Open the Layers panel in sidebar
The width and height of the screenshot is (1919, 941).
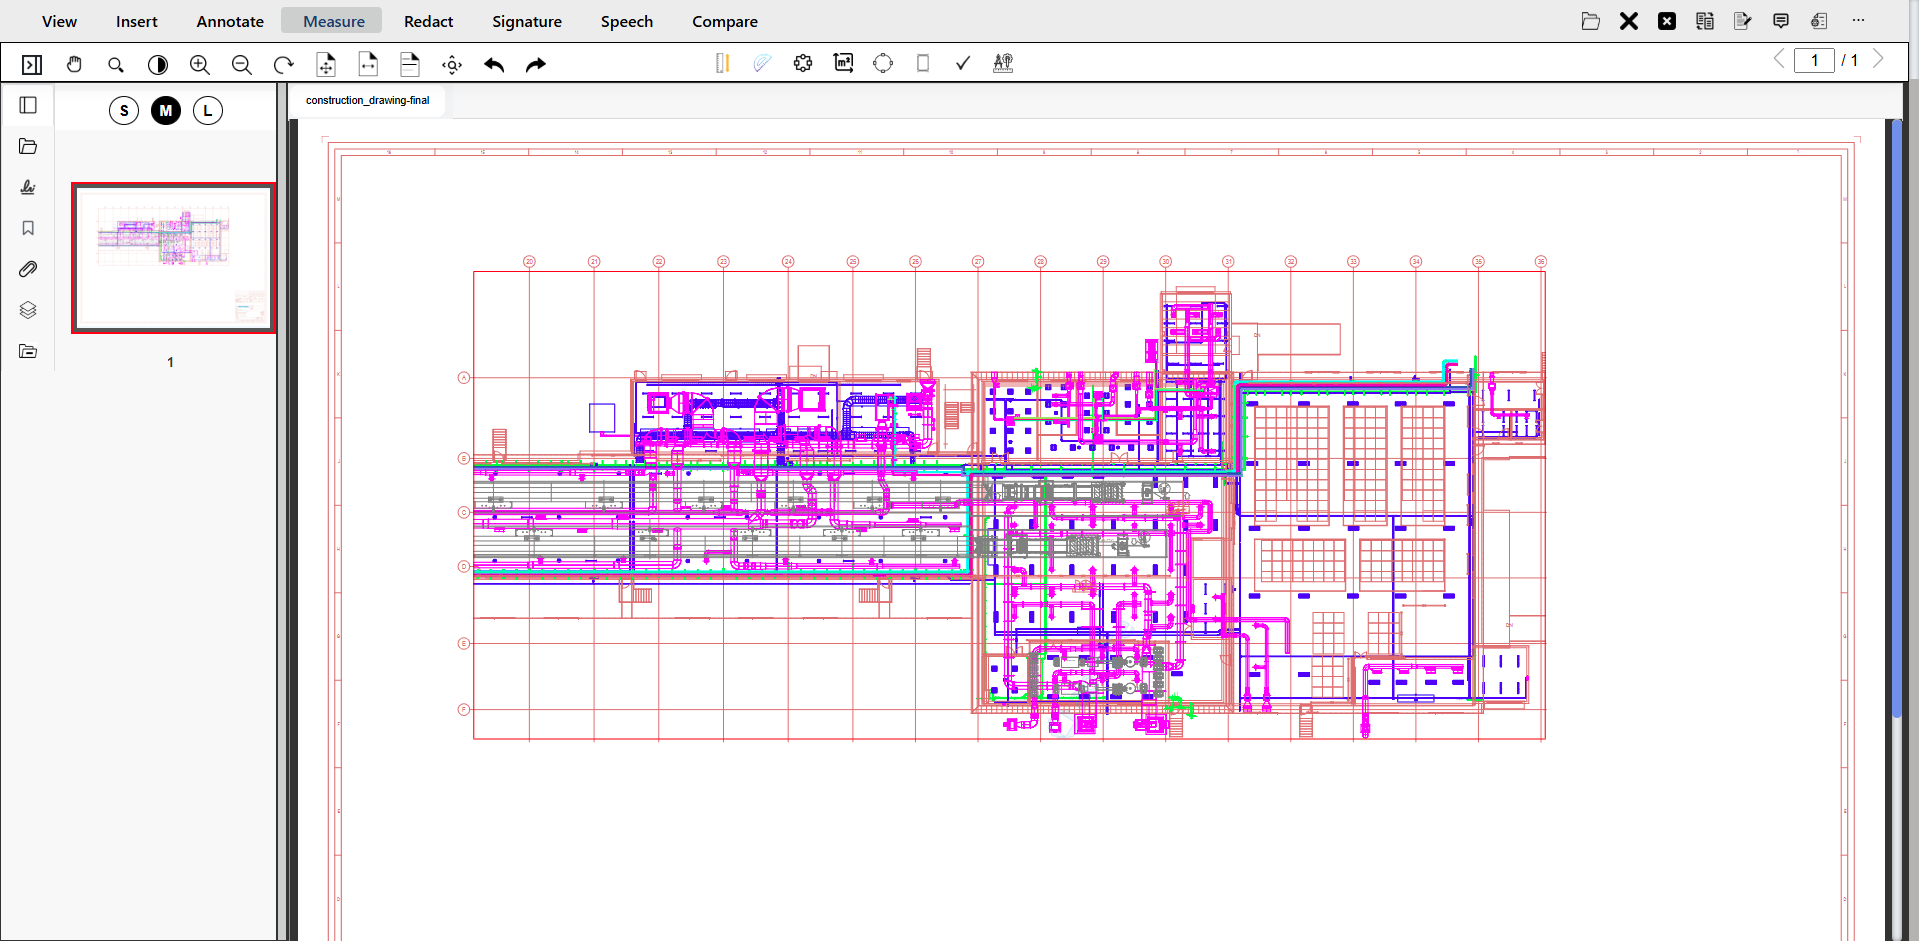28,310
